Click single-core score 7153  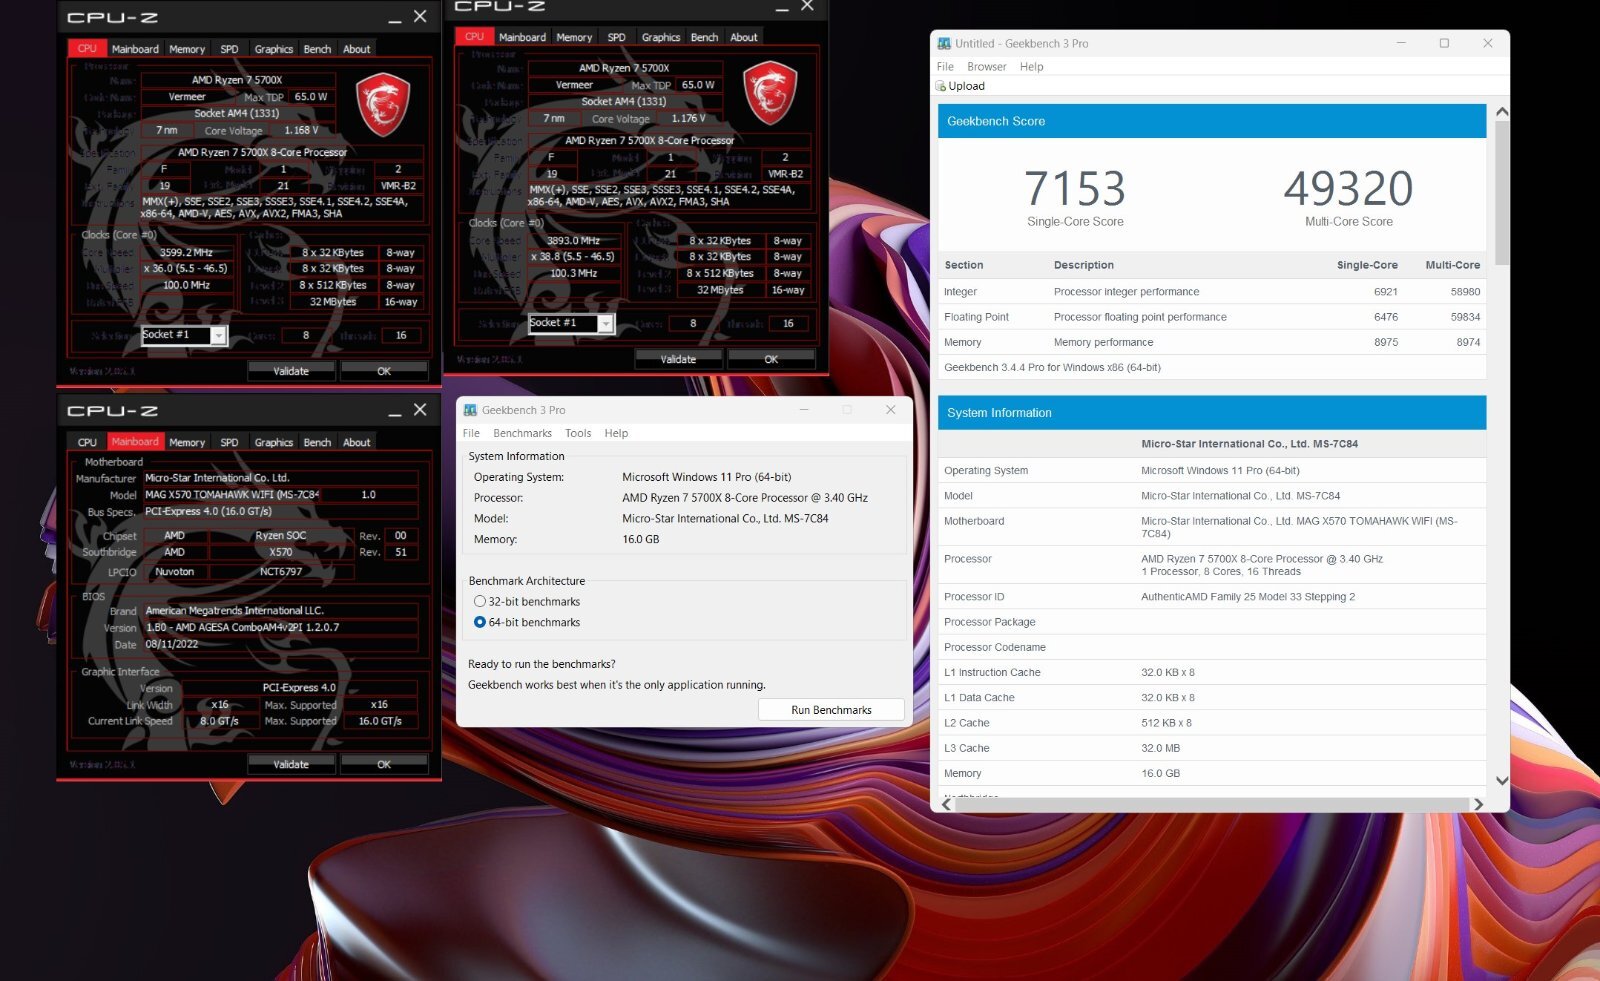click(x=1075, y=188)
